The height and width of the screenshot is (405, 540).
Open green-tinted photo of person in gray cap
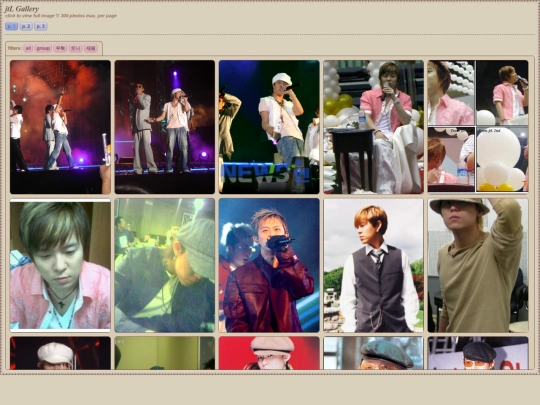165,265
